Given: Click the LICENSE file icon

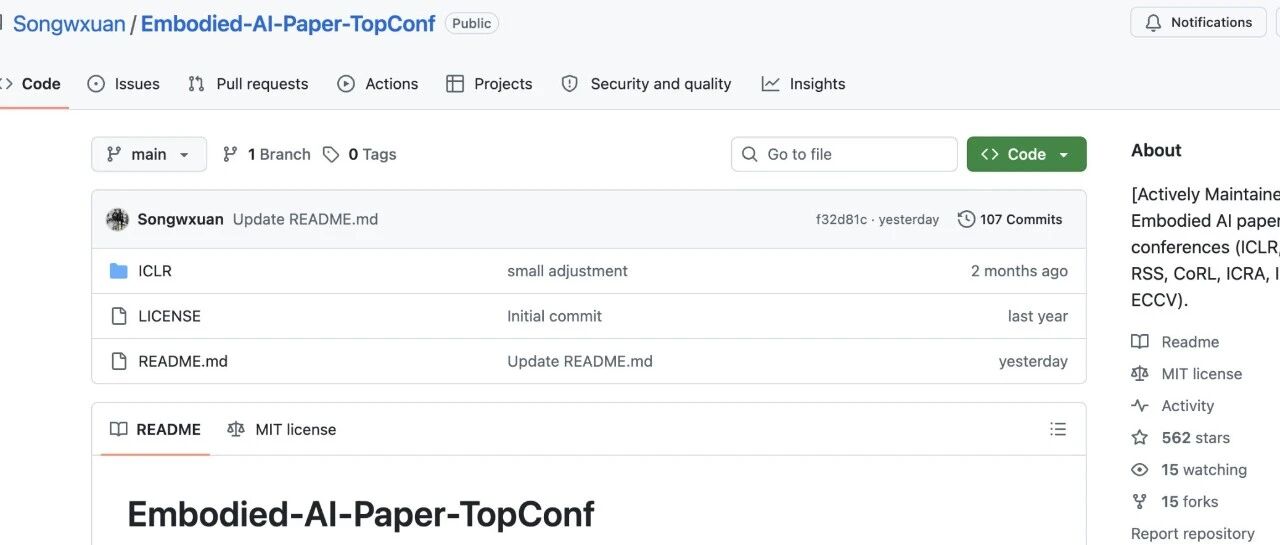Looking at the screenshot, I should coord(118,316).
